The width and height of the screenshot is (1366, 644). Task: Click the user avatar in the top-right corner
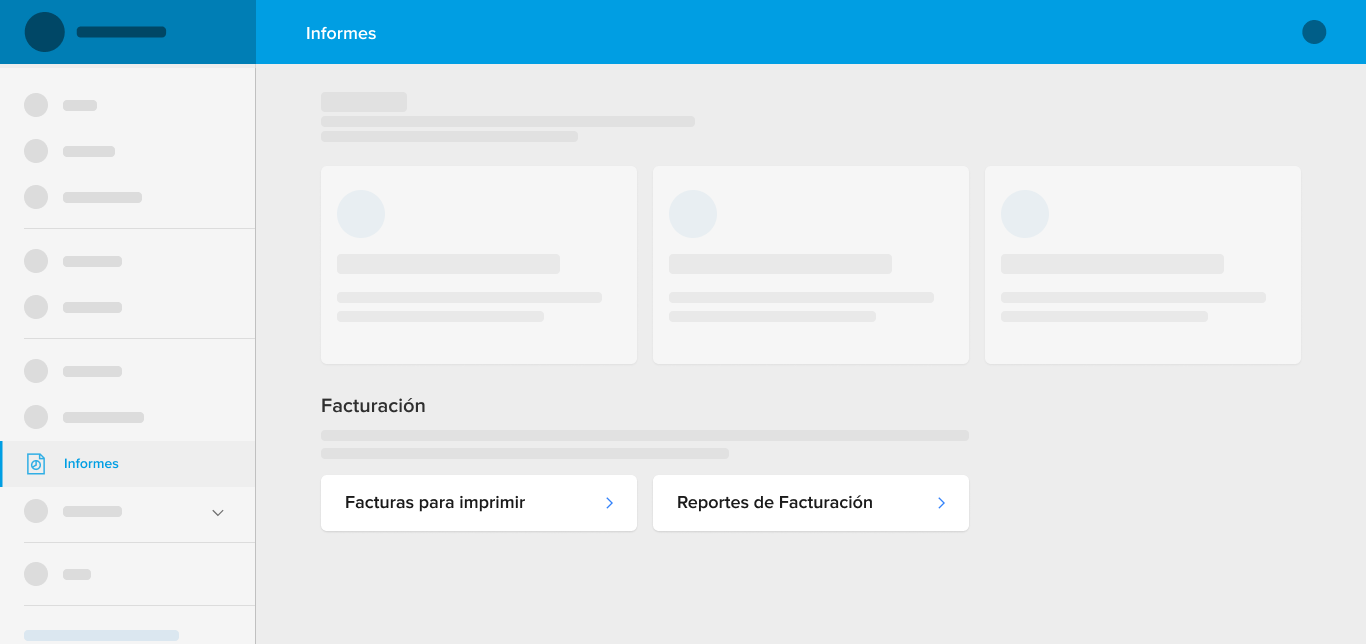(x=1314, y=32)
